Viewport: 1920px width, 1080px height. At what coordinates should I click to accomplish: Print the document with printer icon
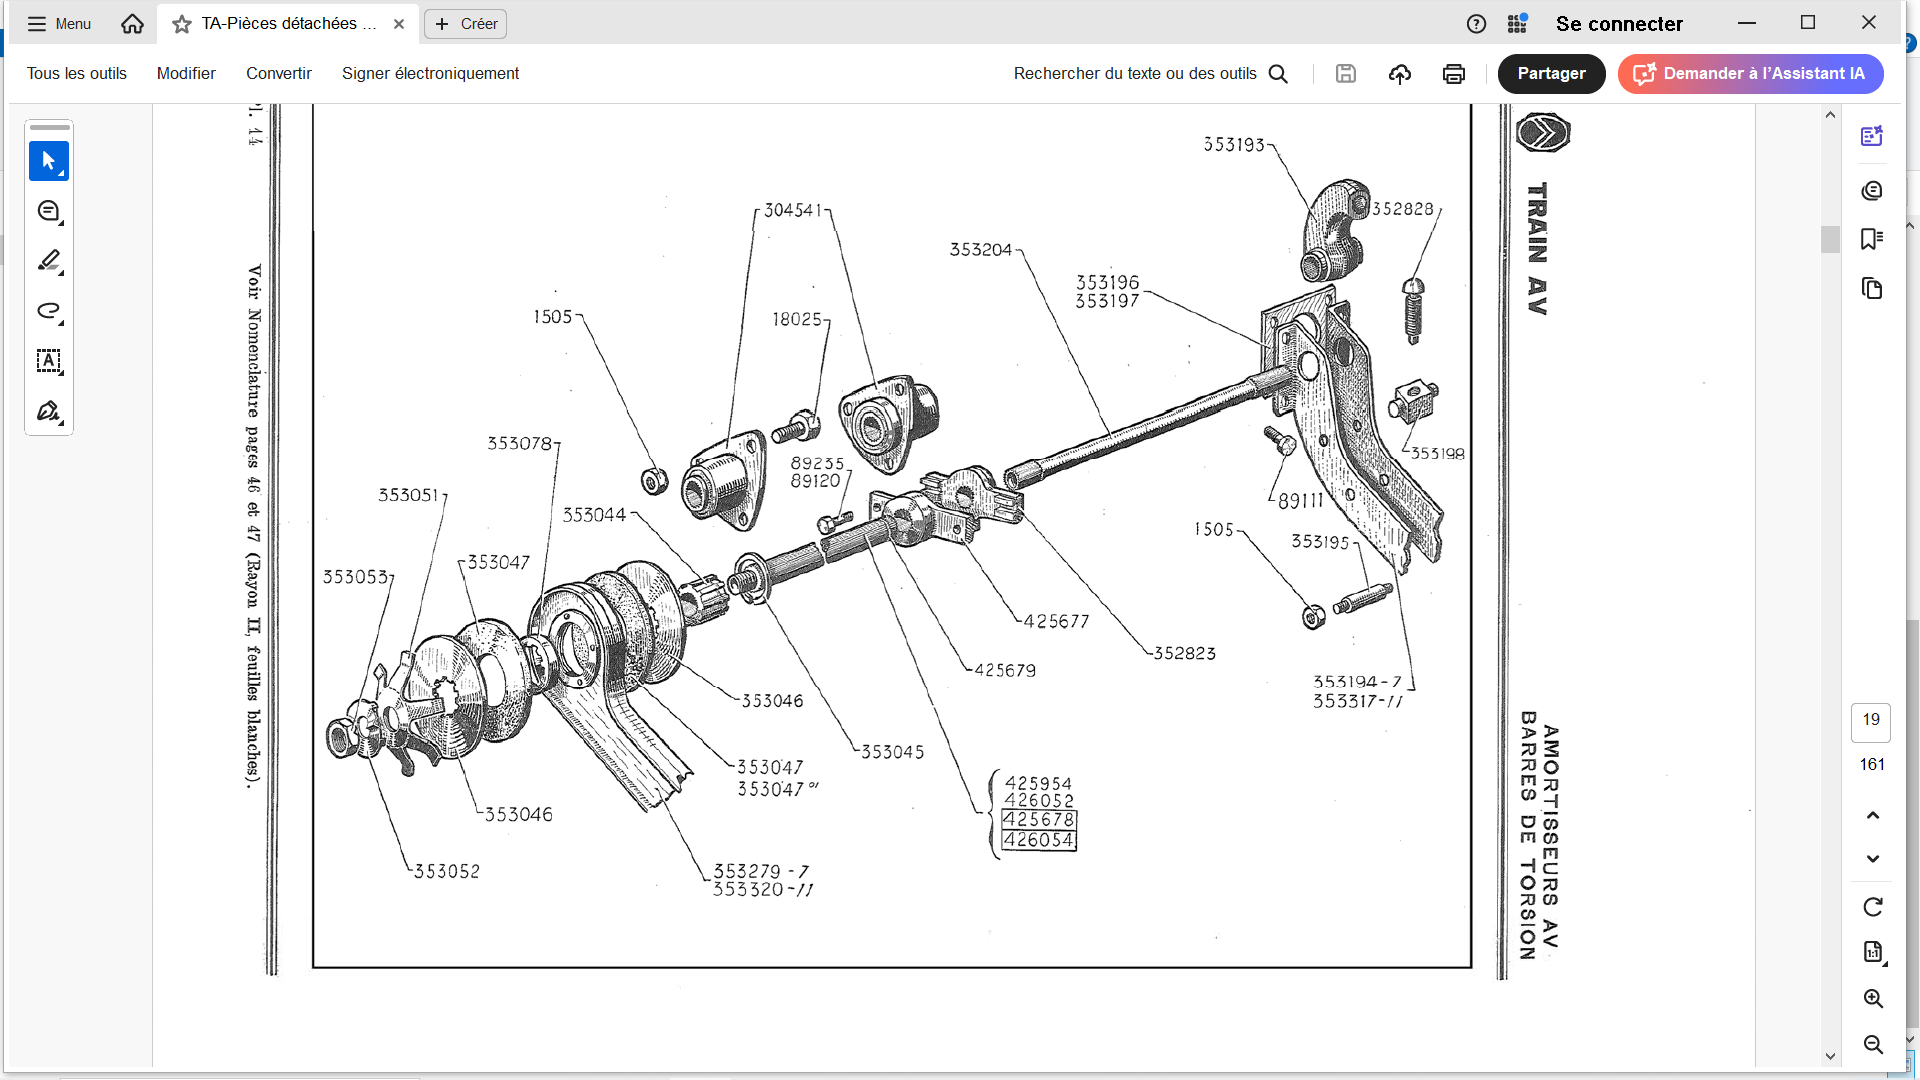point(1453,74)
